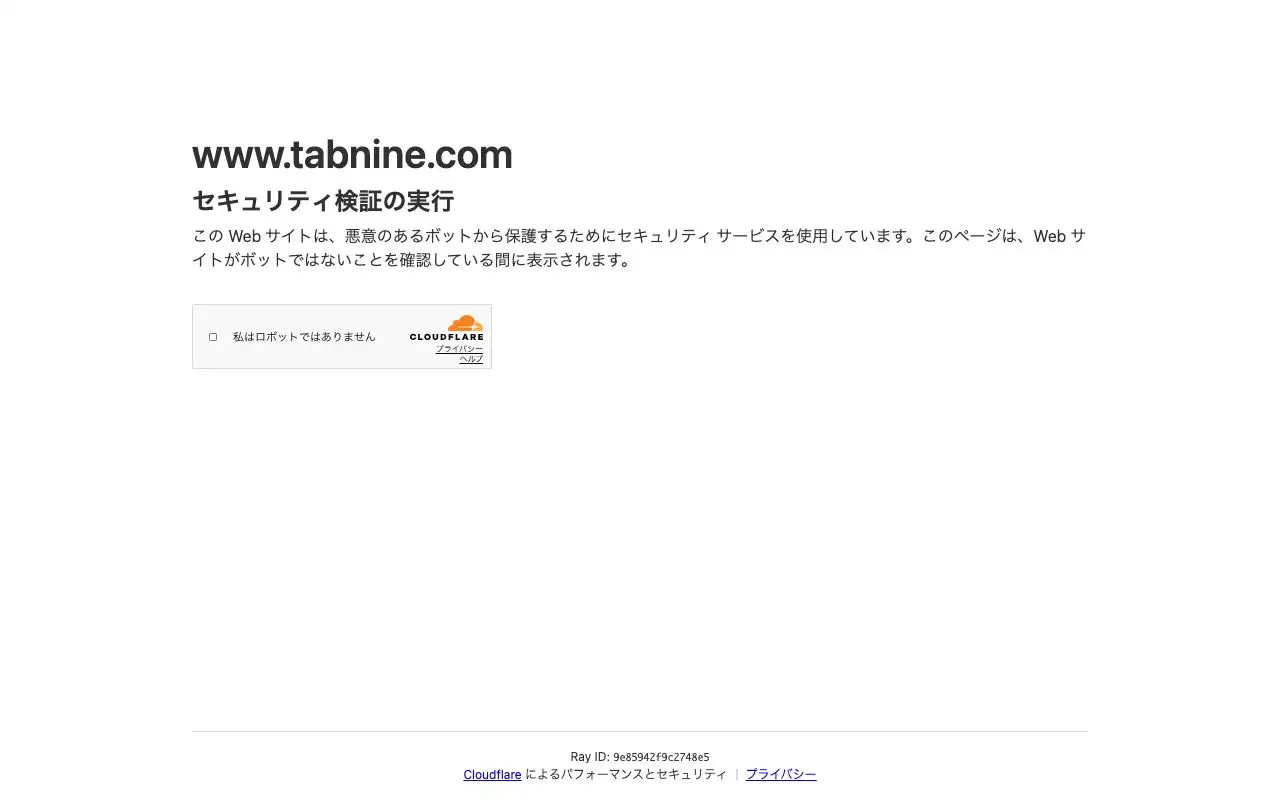1280x800 pixels.
Task: Click the CLOUDFLARE wordmark in the widget
Action: coord(446,337)
